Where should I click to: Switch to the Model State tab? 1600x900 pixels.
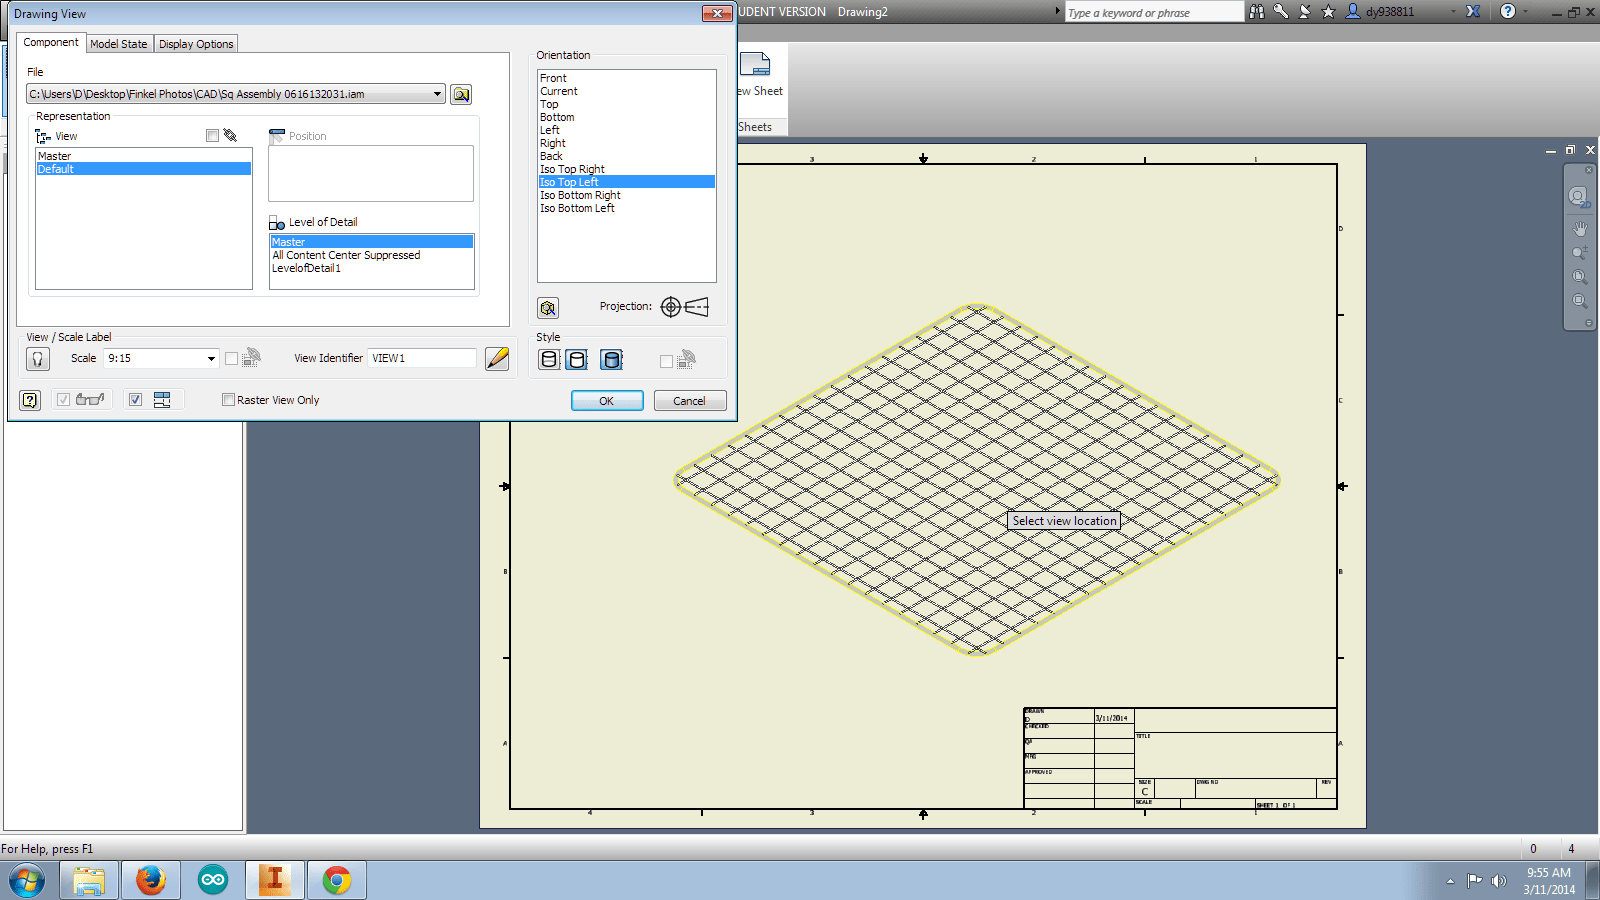119,43
